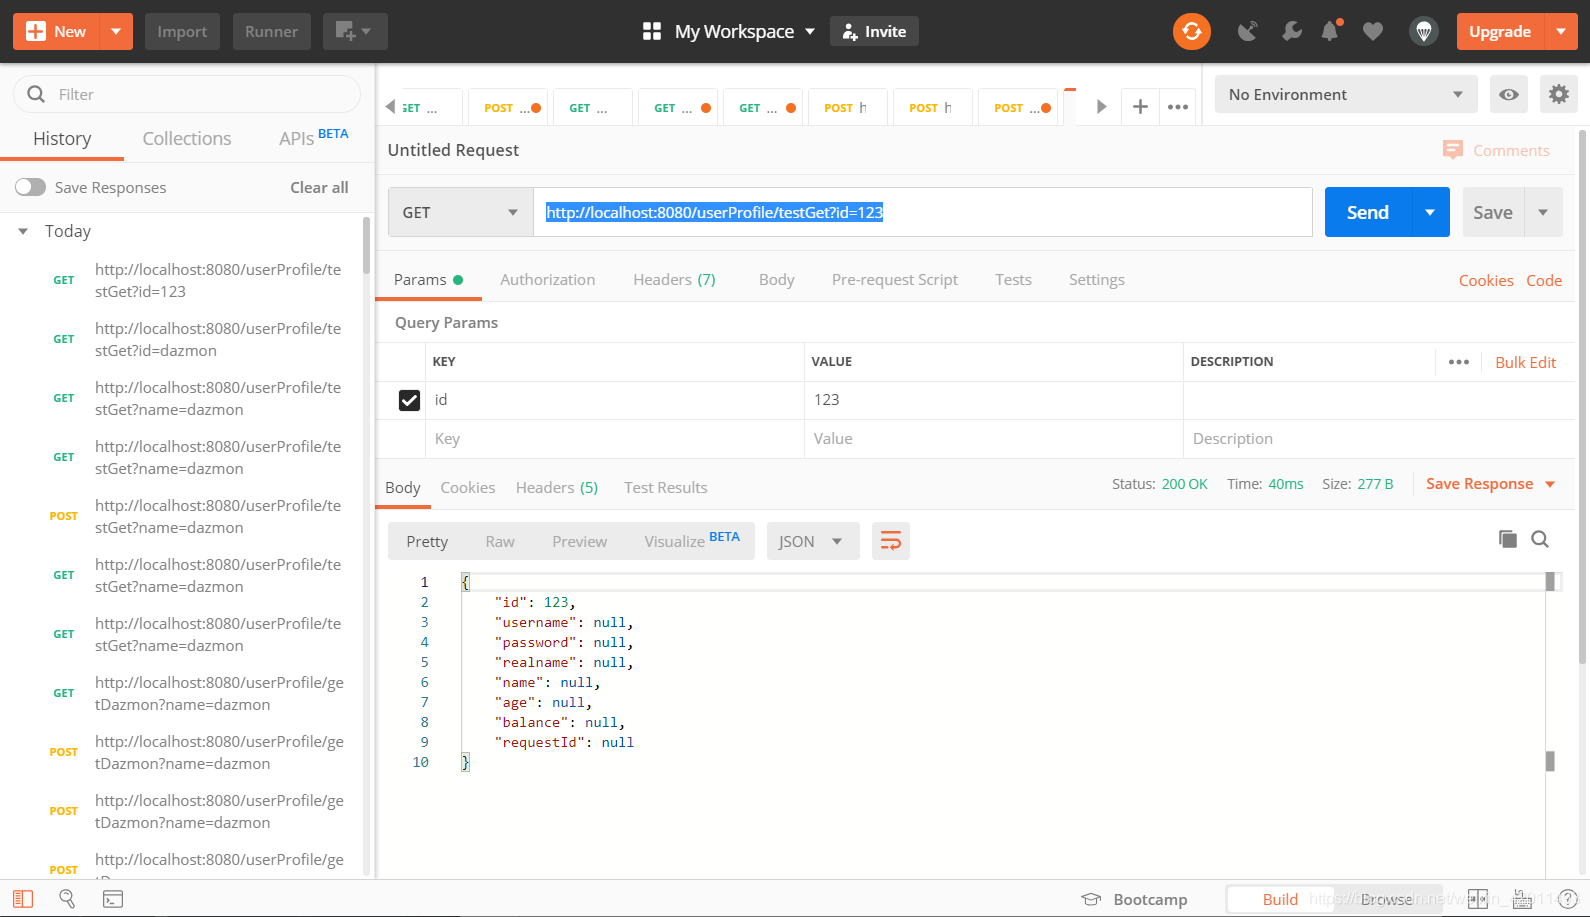Copy response body to clipboard

[1508, 539]
